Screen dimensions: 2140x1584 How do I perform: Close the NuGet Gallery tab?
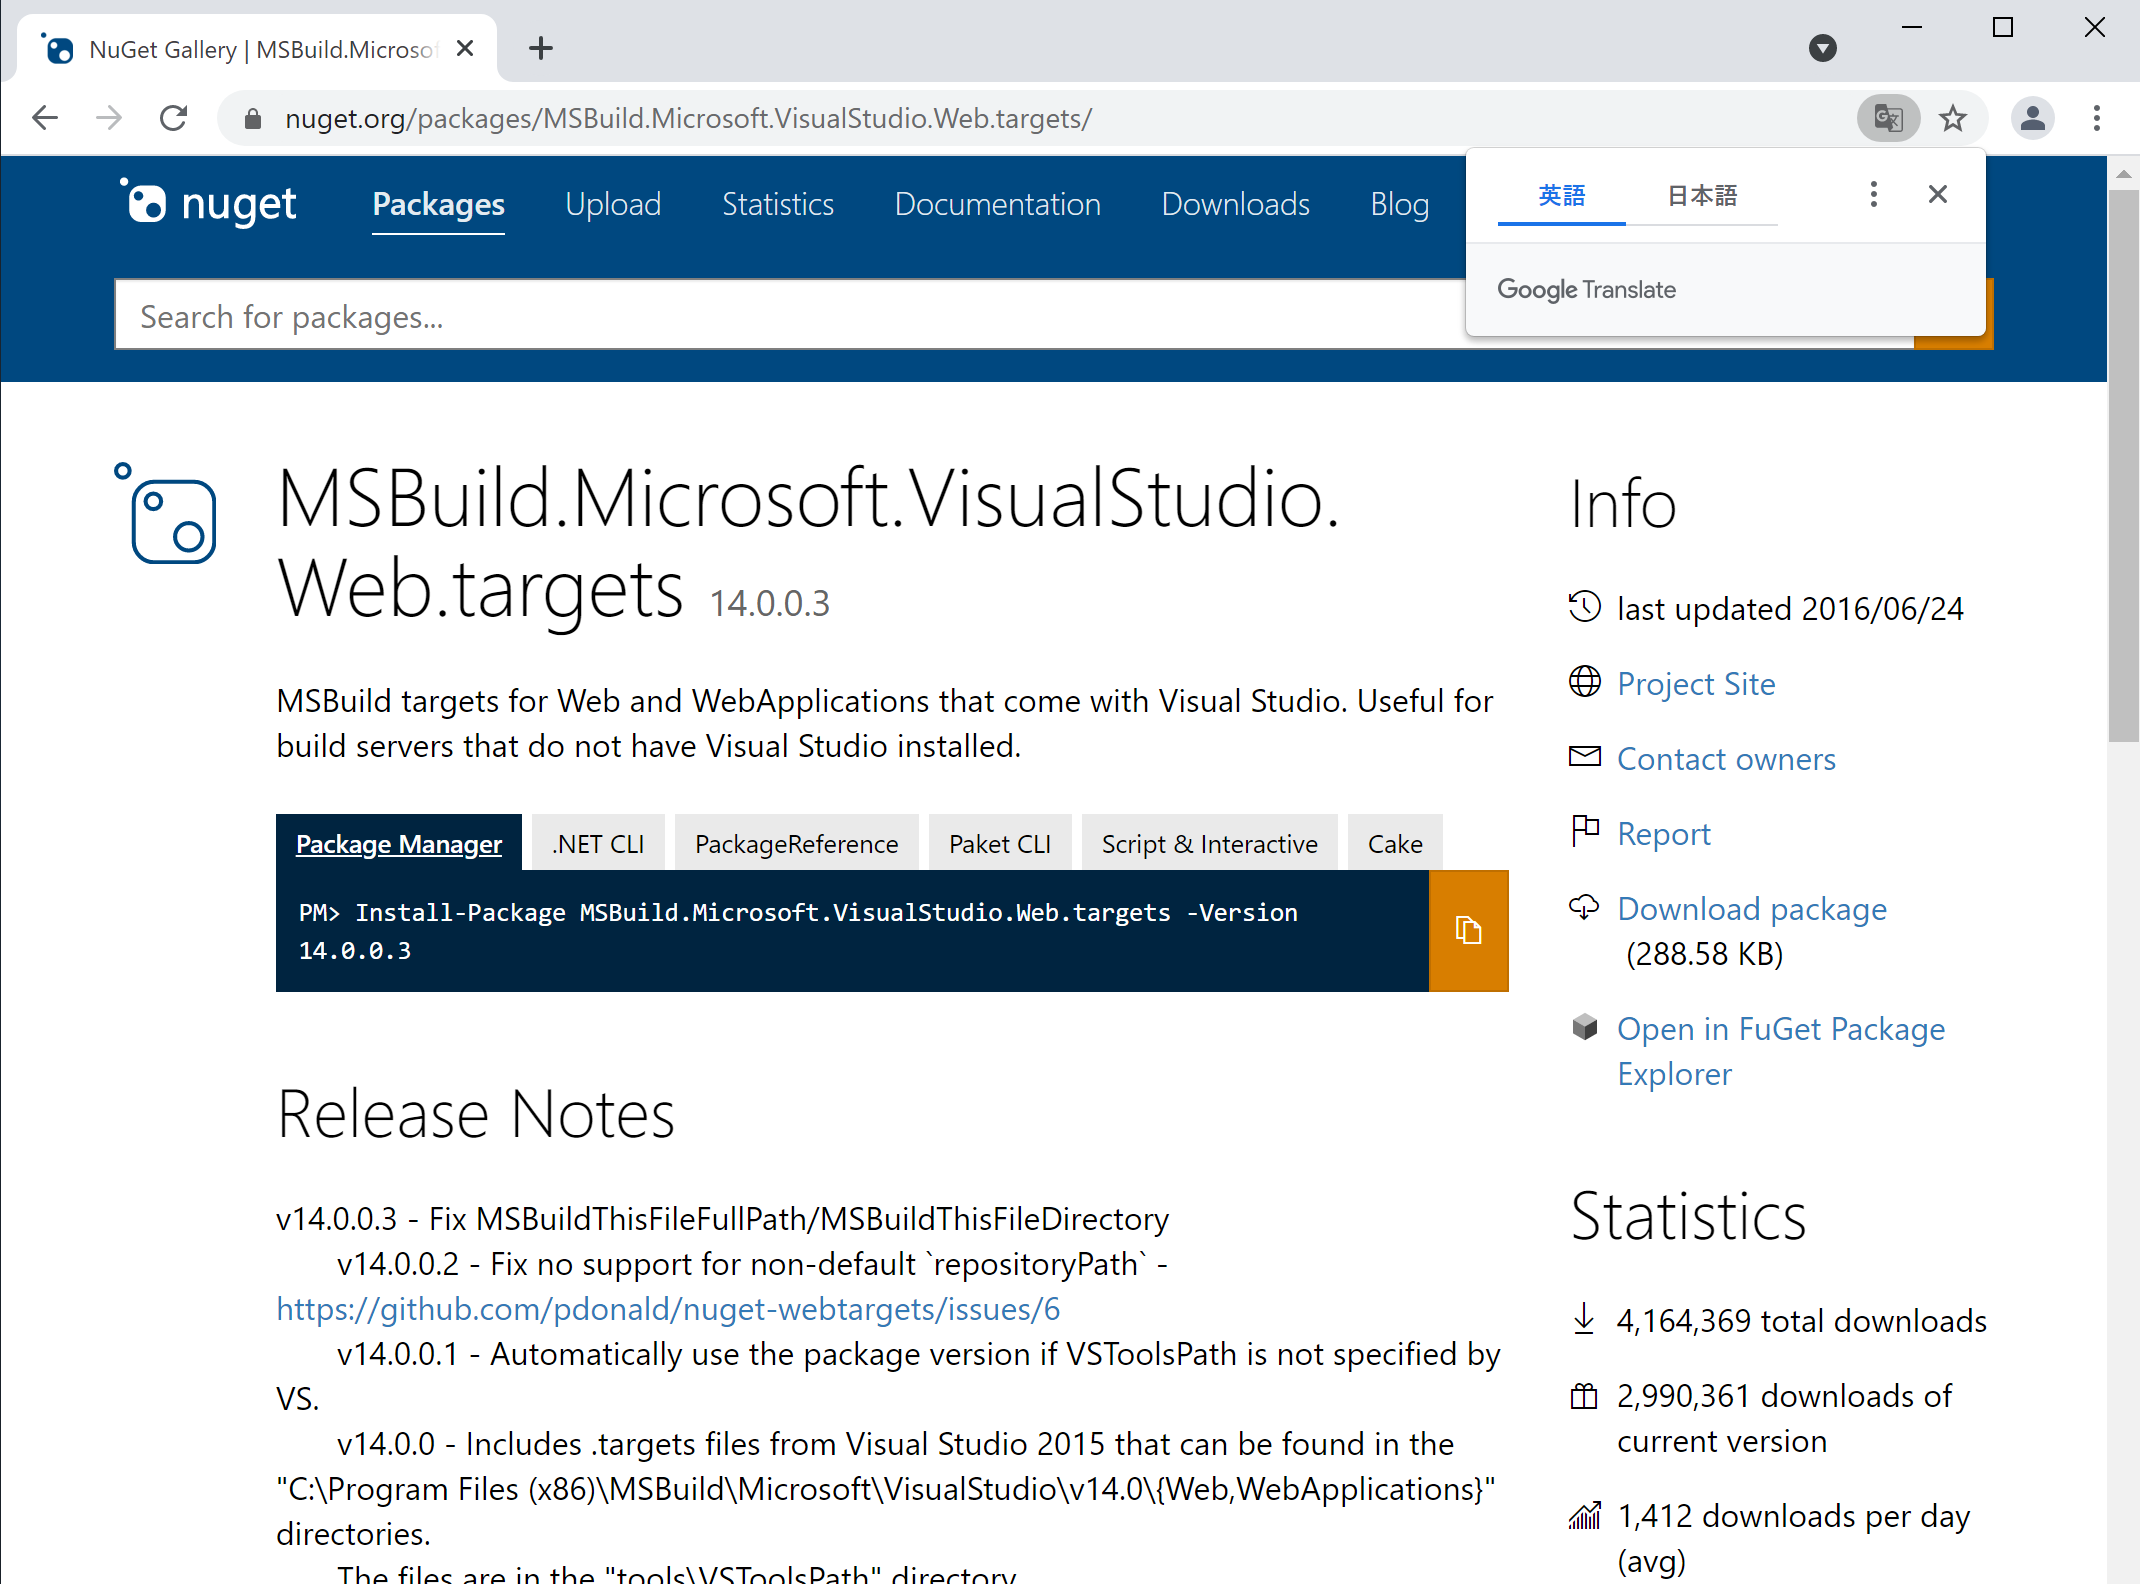pos(464,48)
